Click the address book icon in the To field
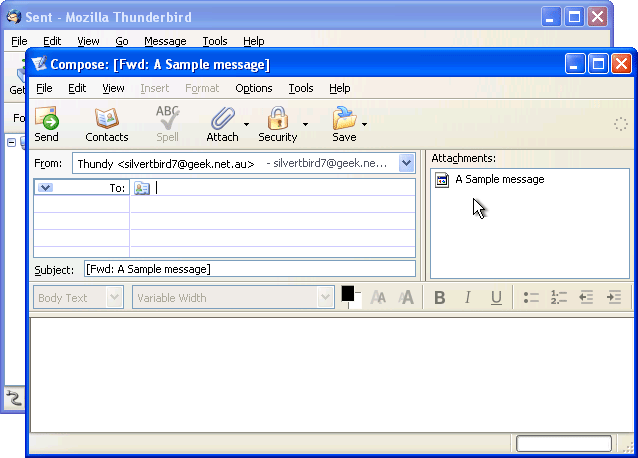This screenshot has height=458, width=638. 142,188
